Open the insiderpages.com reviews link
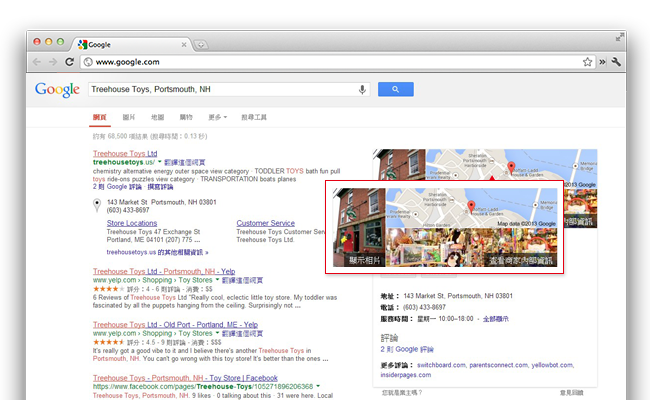 [x=406, y=375]
